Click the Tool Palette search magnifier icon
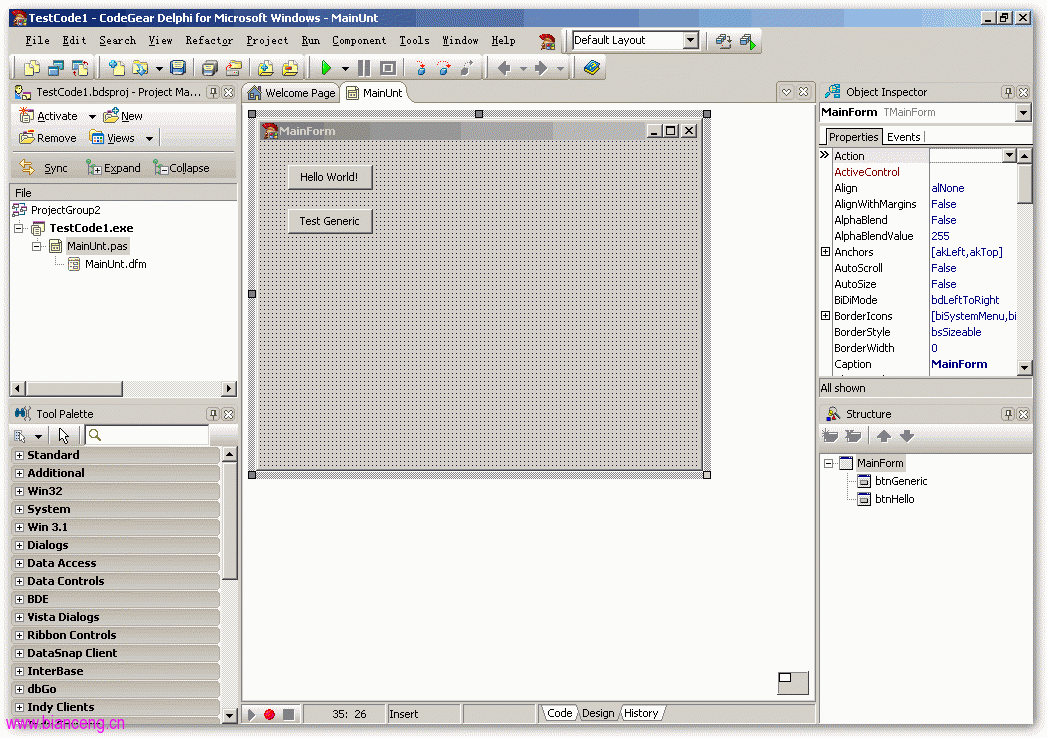 [x=95, y=435]
